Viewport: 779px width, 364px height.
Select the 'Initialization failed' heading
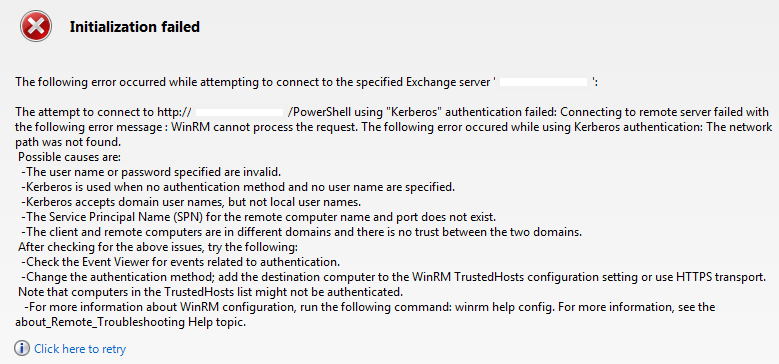click(x=135, y=27)
